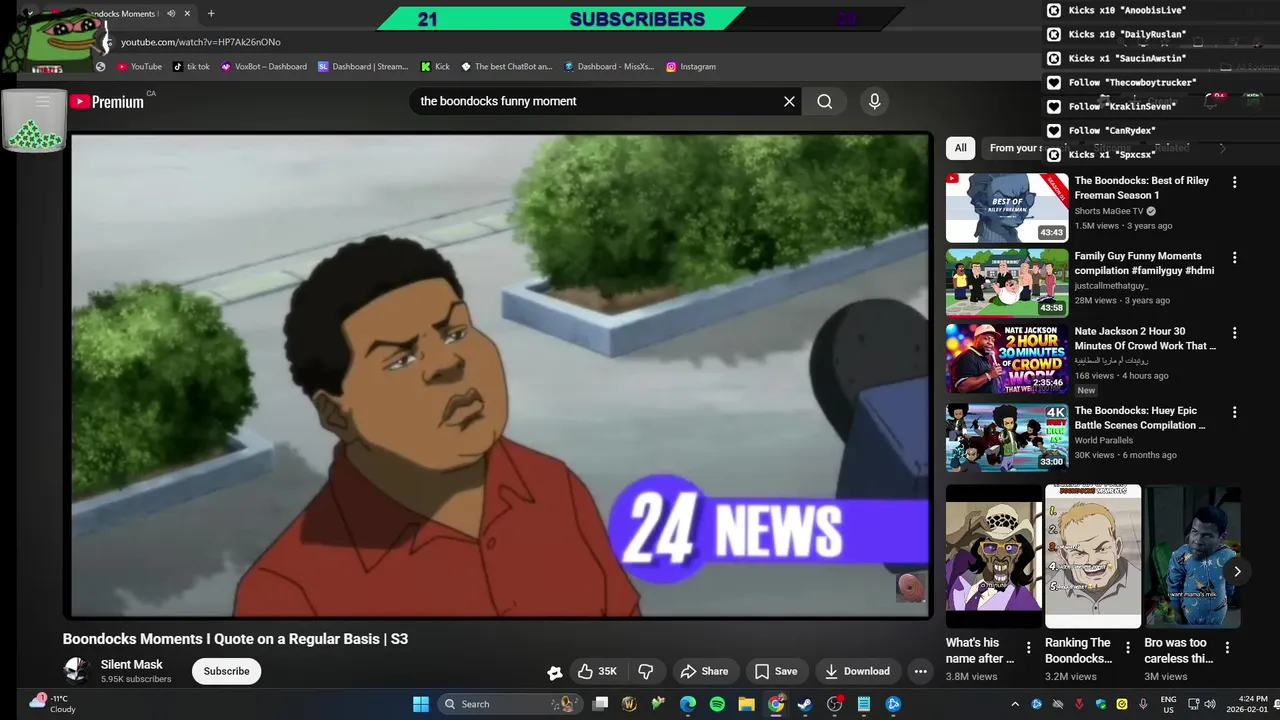Open Family Guy Funny Moments thumbnail
Screen dimensions: 1280x720
tap(1007, 283)
